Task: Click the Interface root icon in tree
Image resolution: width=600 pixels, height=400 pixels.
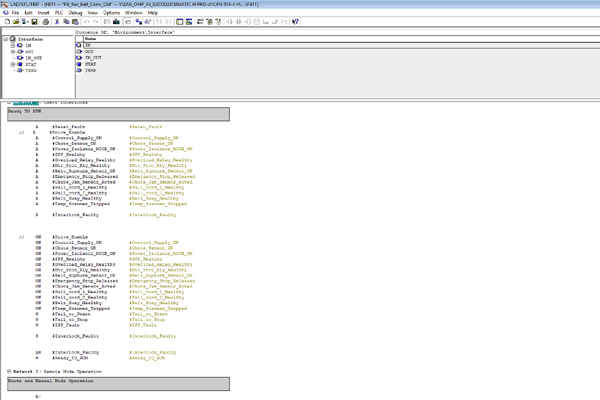Action: pyautogui.click(x=13, y=39)
